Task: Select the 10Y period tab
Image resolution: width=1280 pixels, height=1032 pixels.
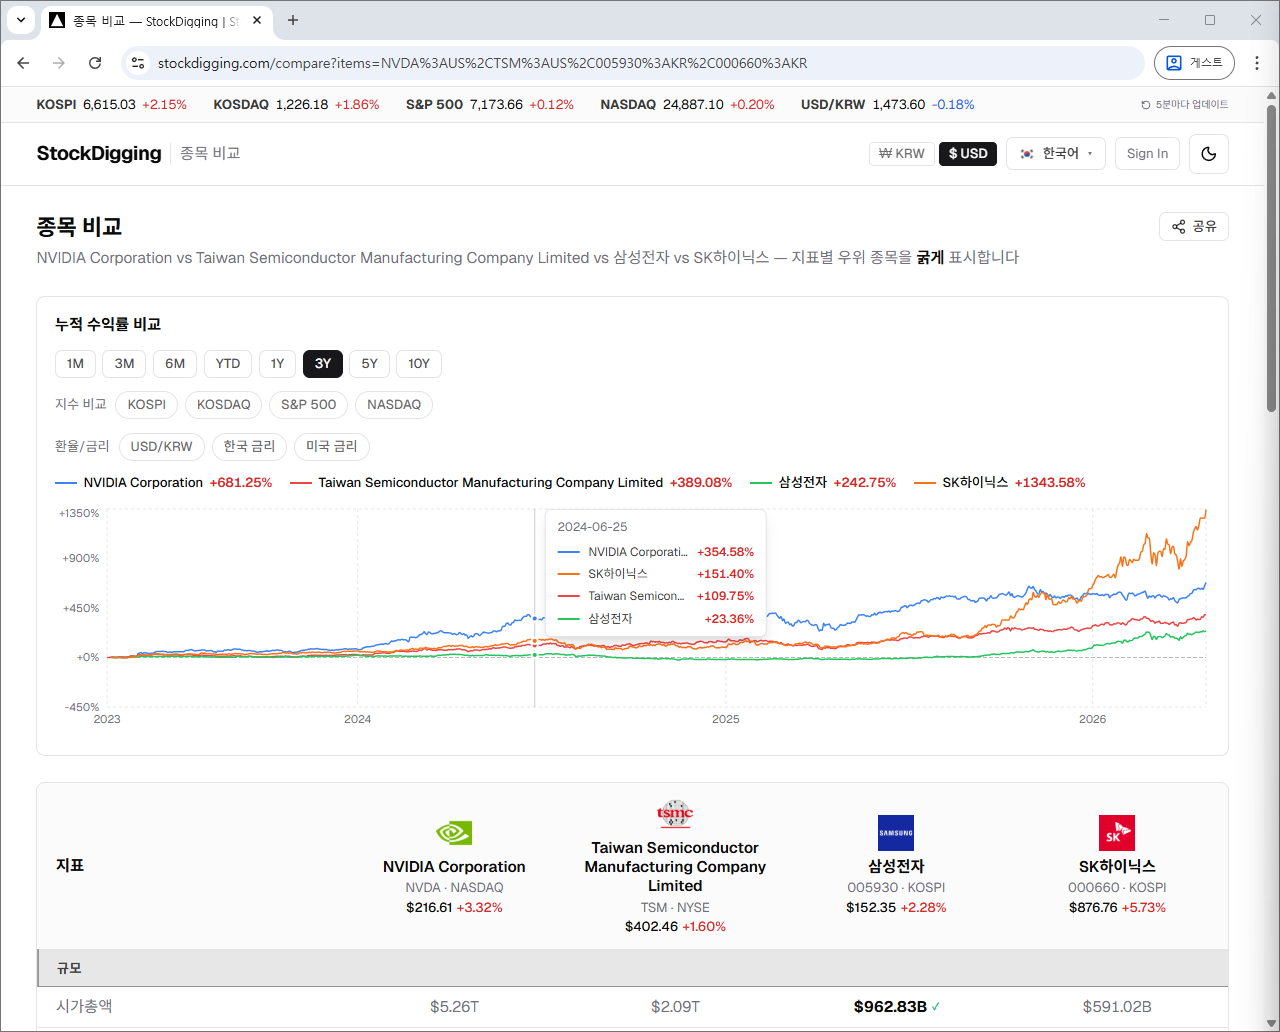Action: click(419, 364)
